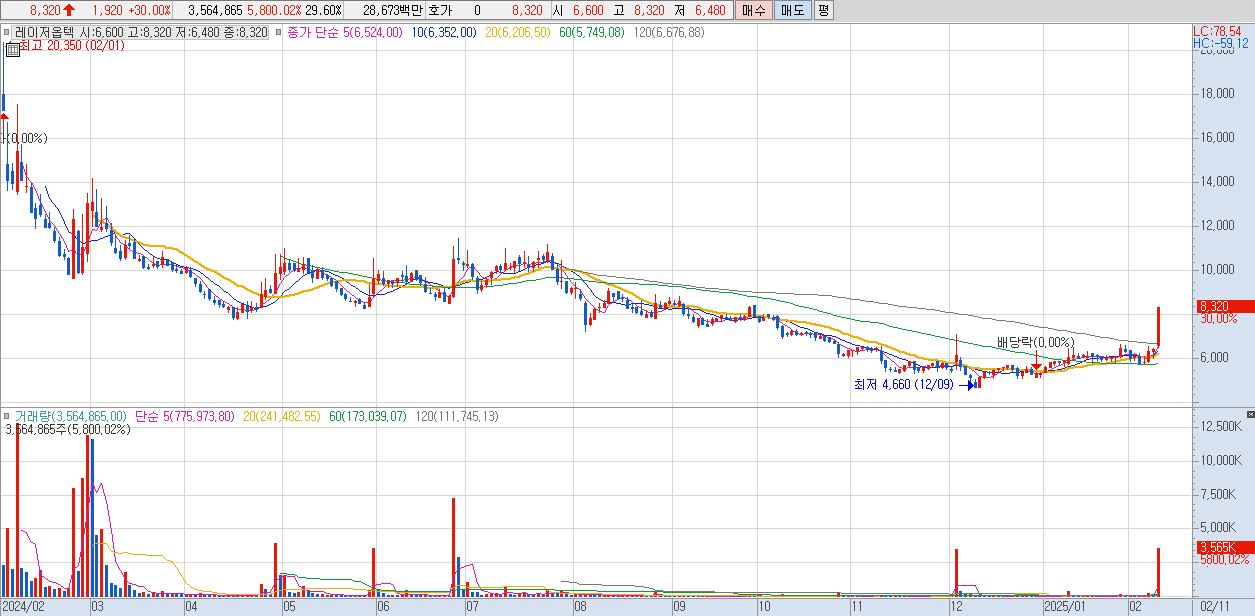
Task: Click the 매수 (buy) button
Action: [x=752, y=10]
